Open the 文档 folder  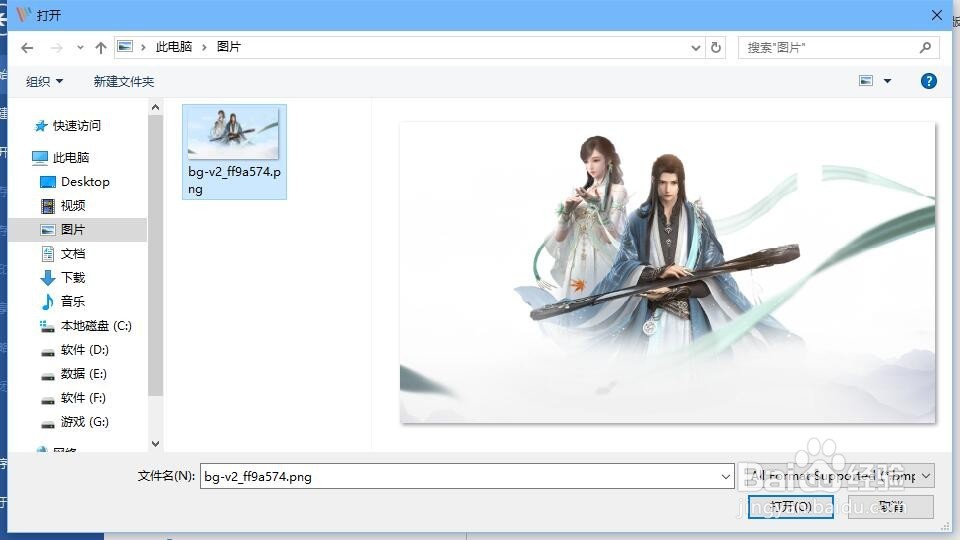tap(73, 253)
